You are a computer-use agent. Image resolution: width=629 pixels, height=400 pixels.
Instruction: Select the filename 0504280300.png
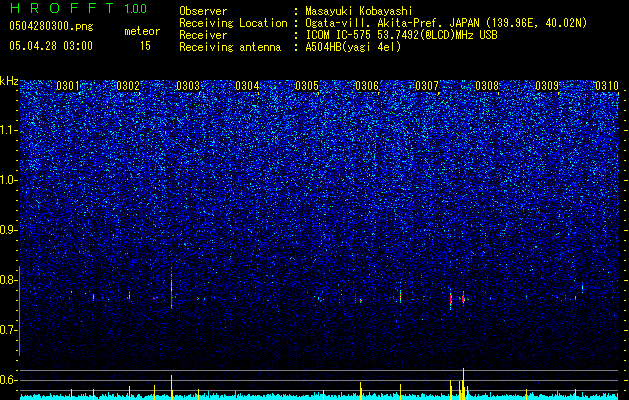[x=51, y=26]
